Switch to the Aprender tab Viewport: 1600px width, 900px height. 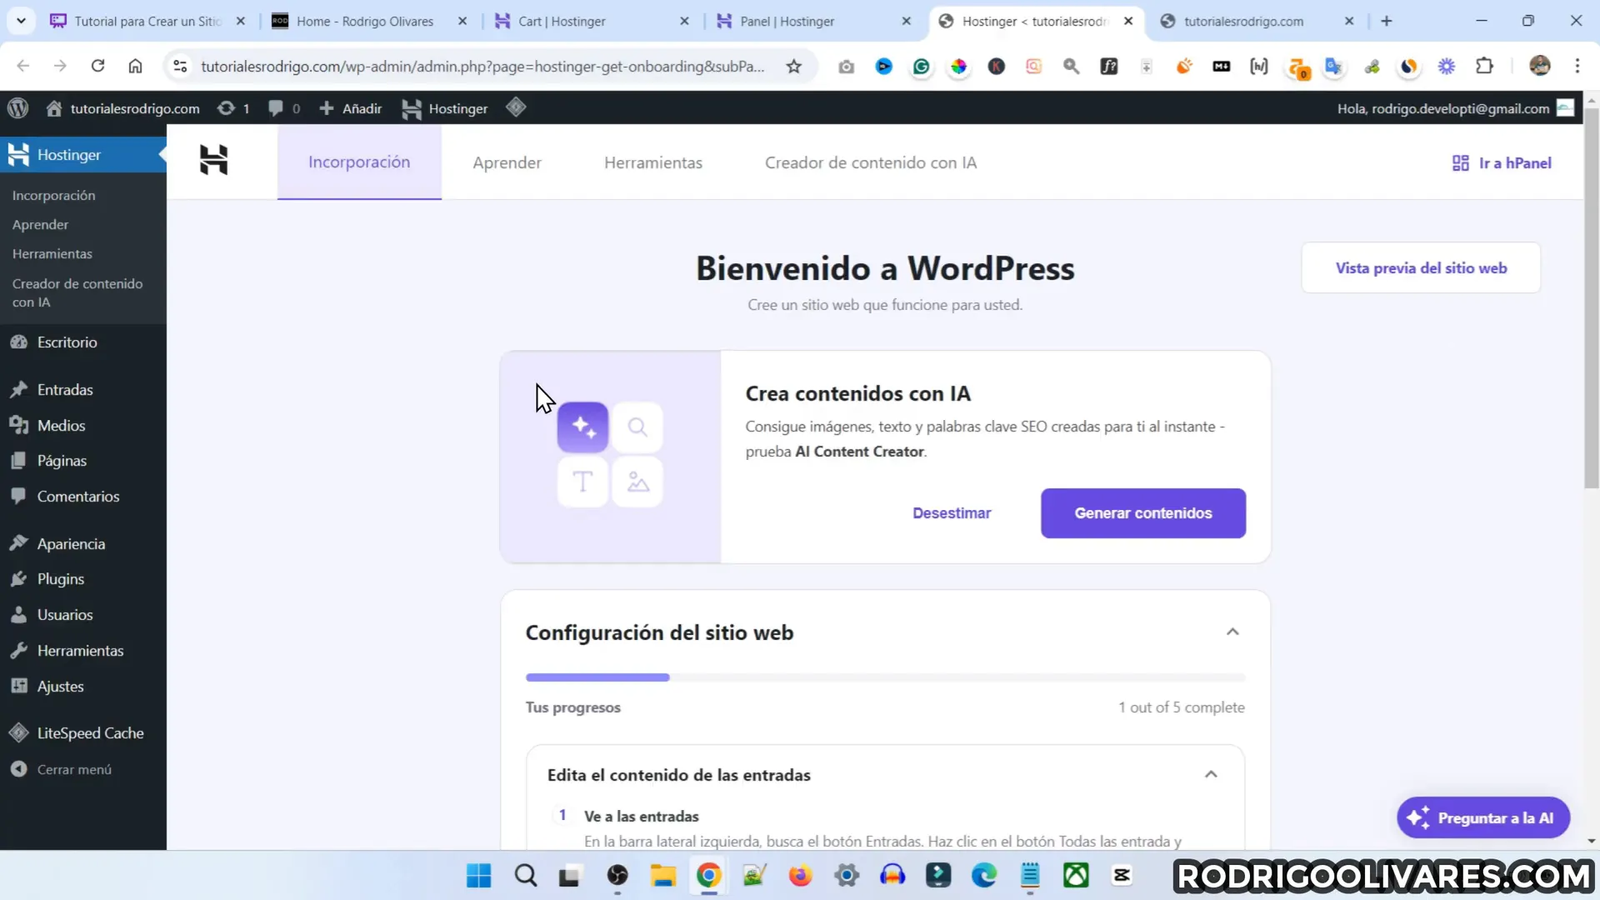tap(506, 162)
